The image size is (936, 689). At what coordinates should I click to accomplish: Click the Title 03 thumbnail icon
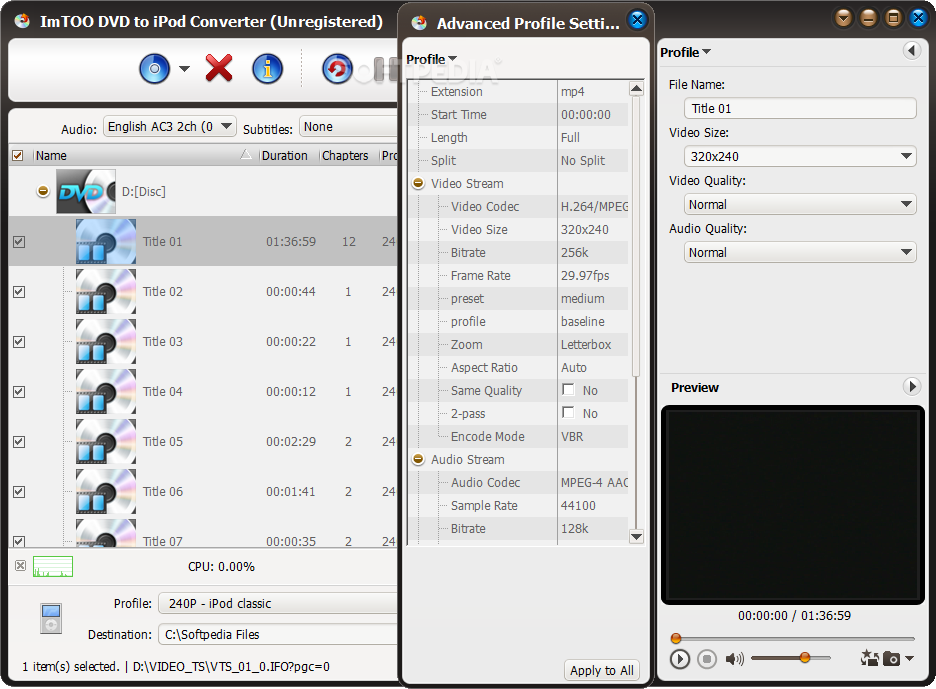tap(106, 342)
